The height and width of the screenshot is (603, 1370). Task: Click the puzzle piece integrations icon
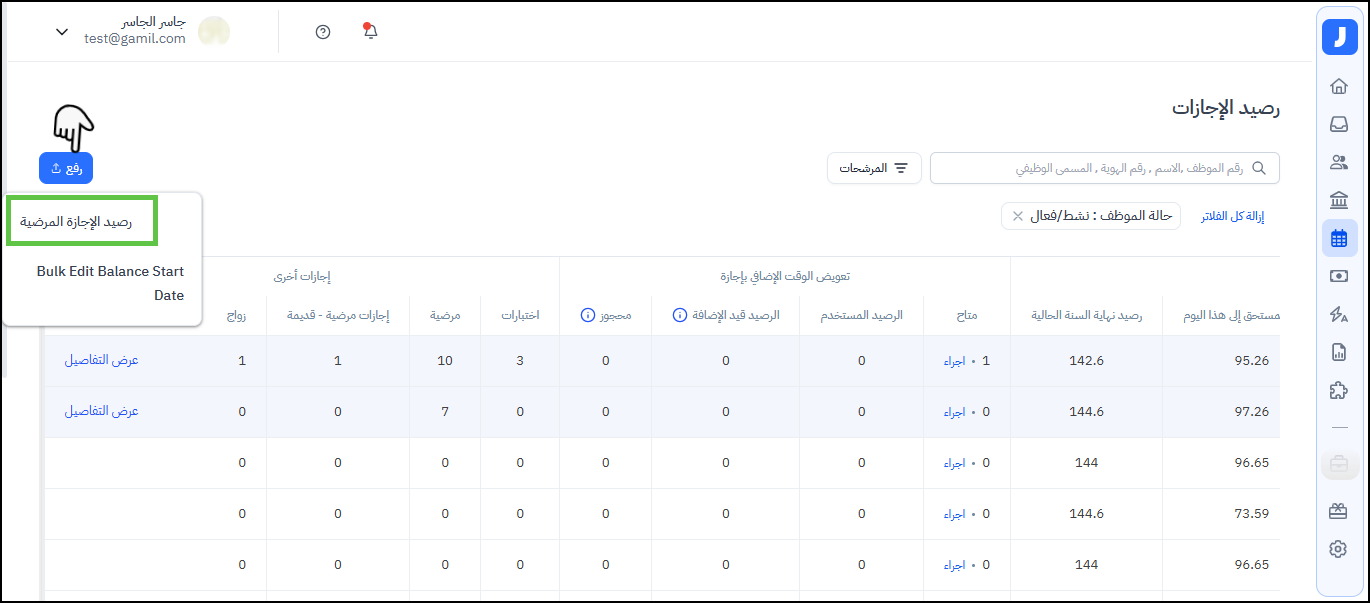point(1339,391)
